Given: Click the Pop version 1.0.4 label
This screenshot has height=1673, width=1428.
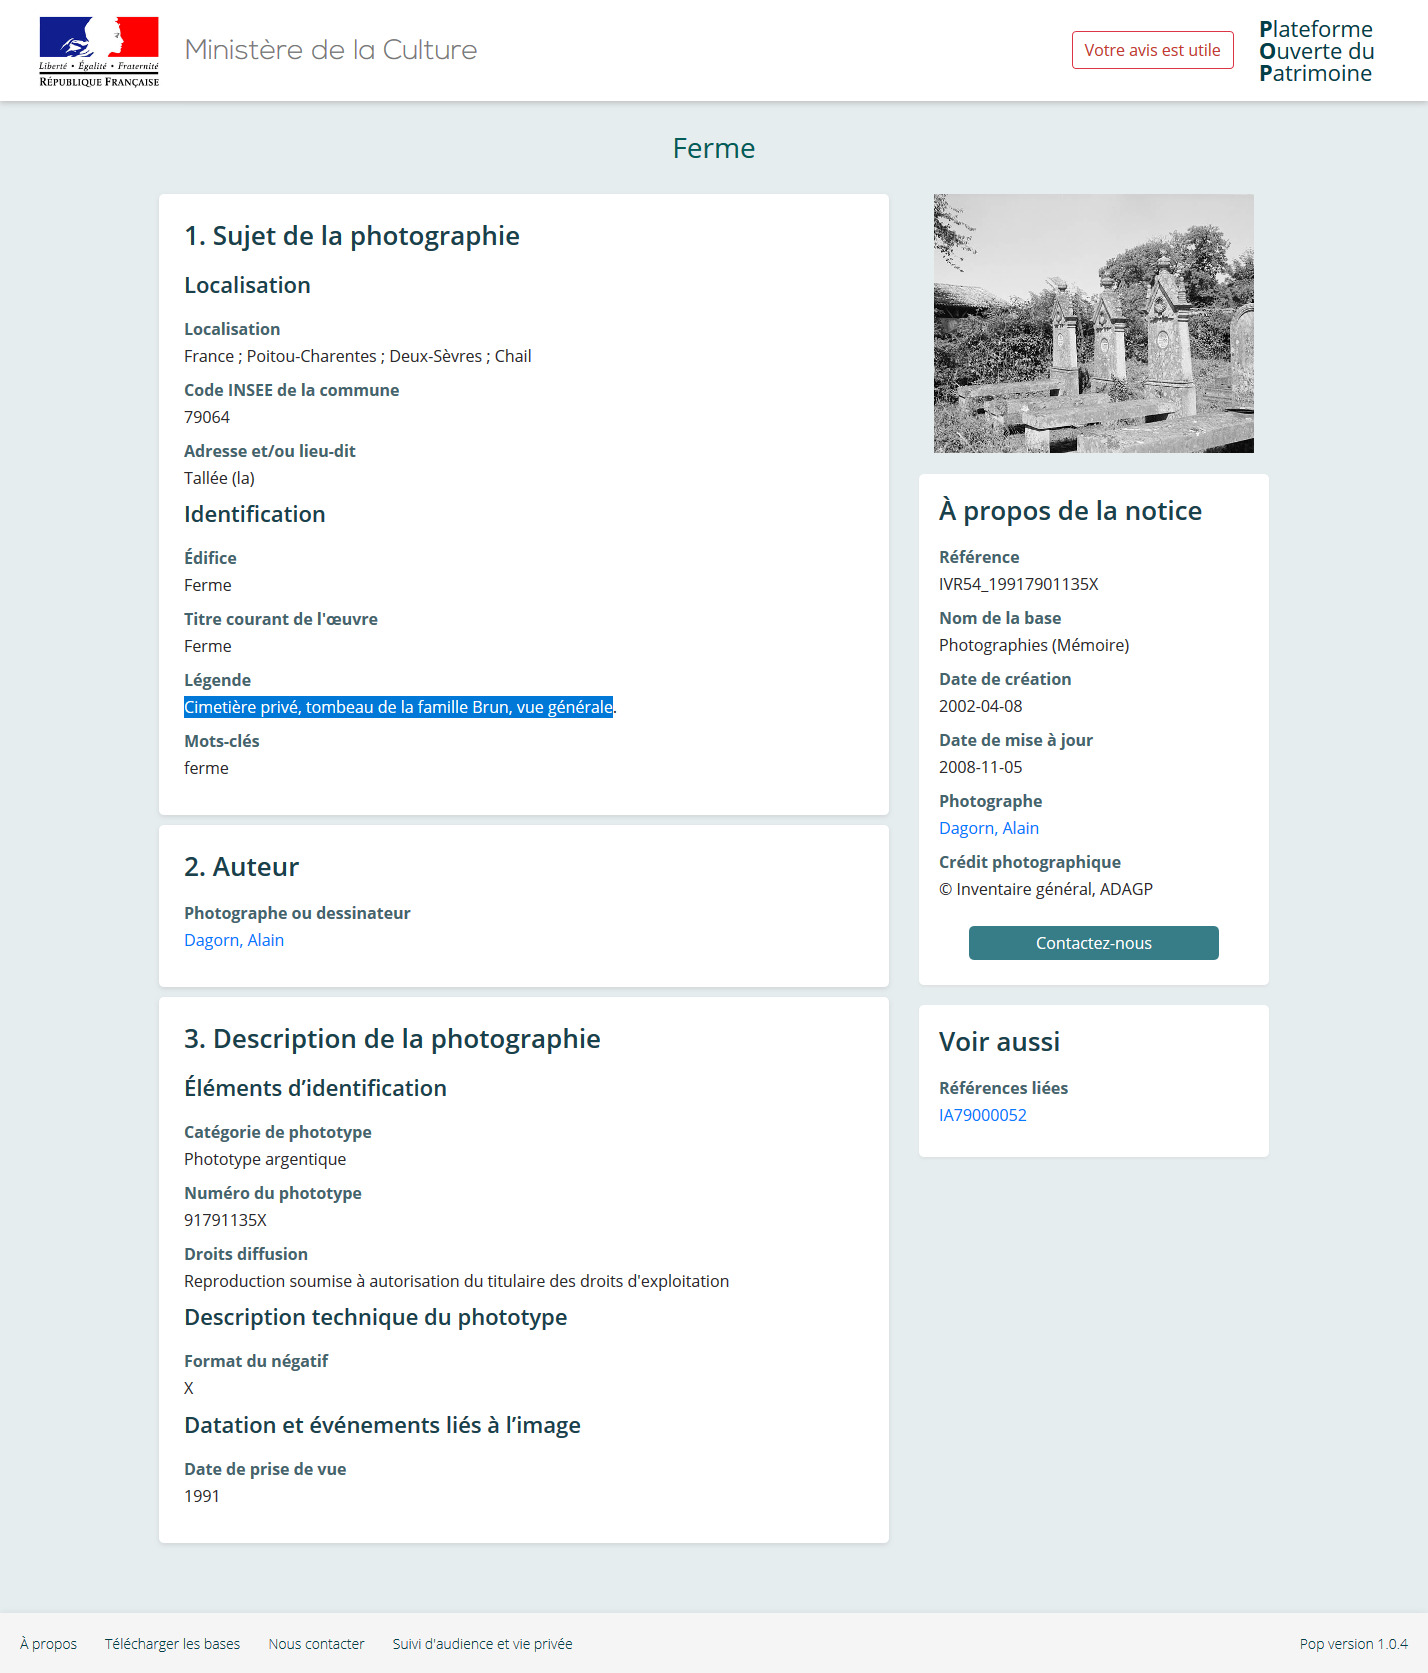Looking at the screenshot, I should point(1353,1644).
